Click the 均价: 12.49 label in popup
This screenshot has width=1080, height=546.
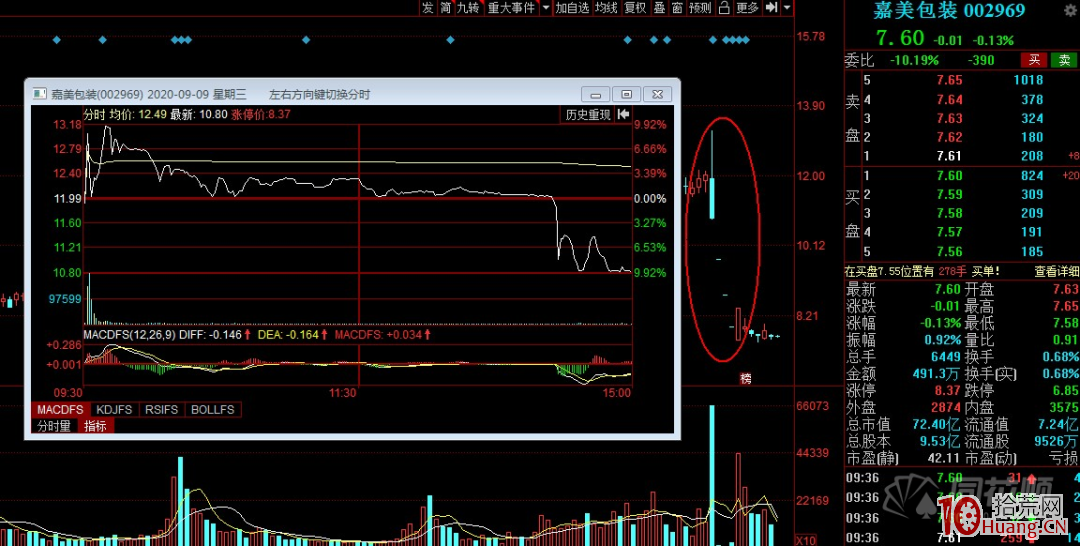tap(138, 114)
